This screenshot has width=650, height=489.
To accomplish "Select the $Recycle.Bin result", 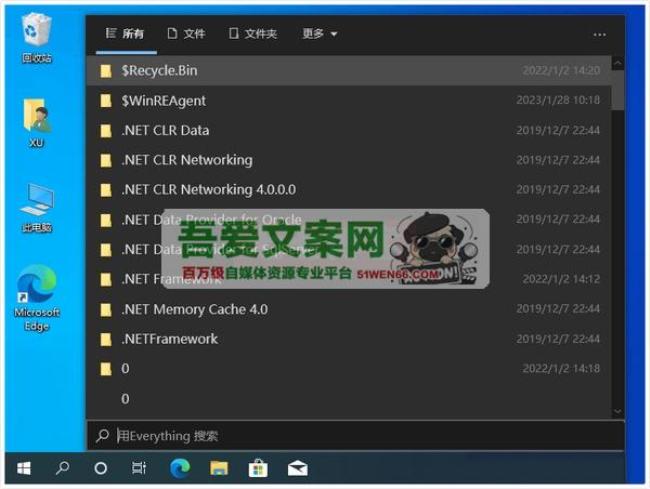I will 349,71.
